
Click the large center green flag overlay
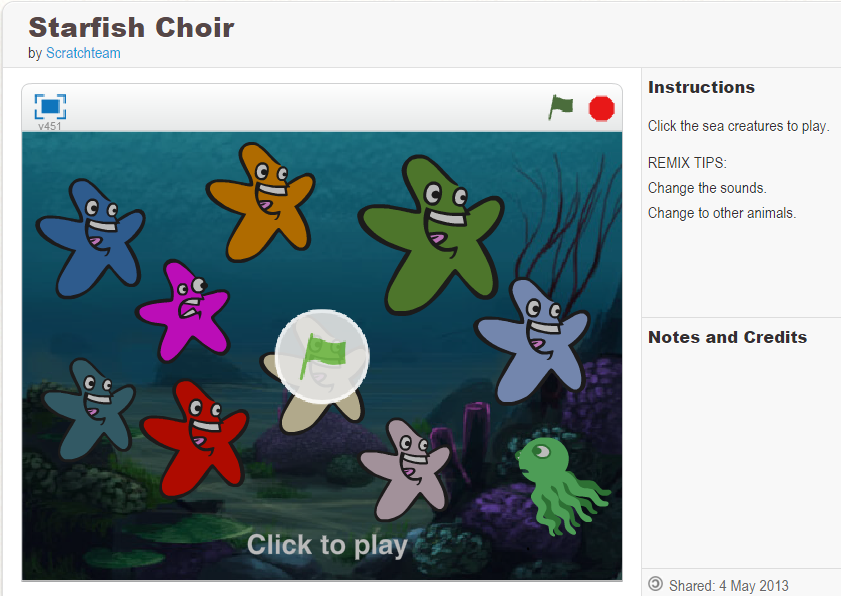(322, 356)
